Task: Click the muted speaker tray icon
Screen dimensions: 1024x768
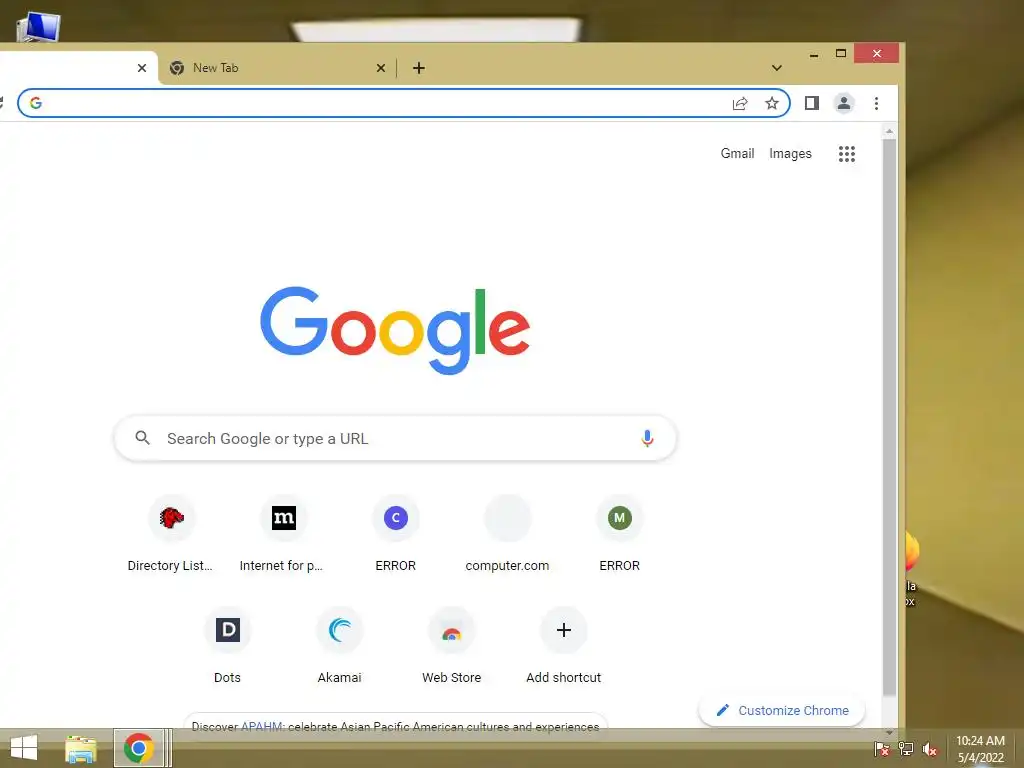Action: (930, 749)
